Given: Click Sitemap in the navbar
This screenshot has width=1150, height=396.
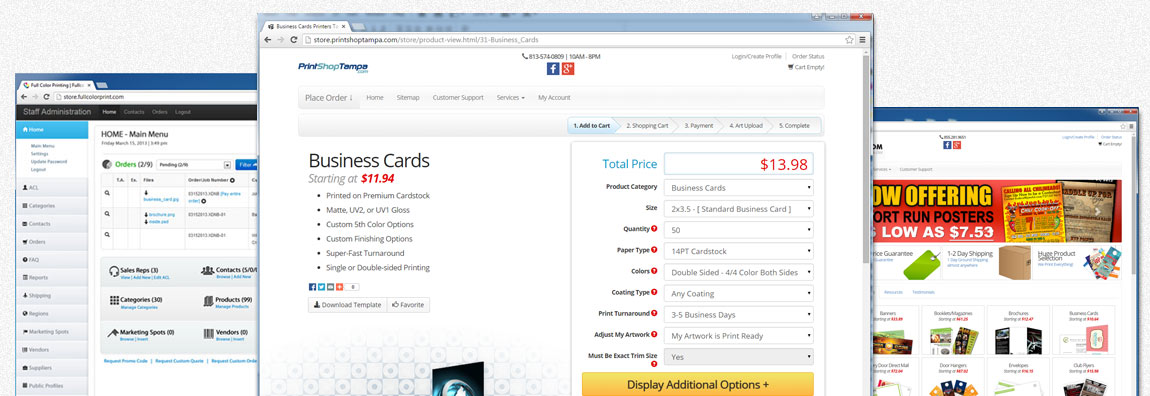Looking at the screenshot, I should 408,98.
